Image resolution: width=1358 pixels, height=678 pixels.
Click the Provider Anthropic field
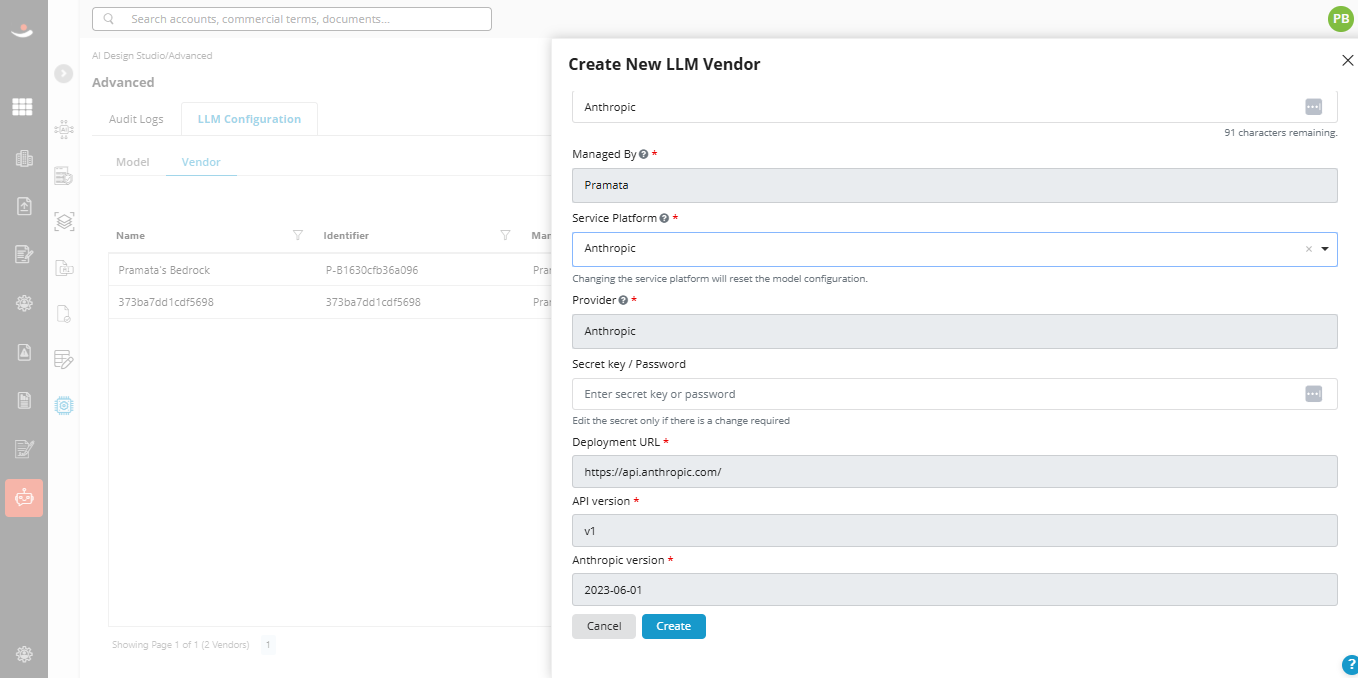[x=954, y=331]
